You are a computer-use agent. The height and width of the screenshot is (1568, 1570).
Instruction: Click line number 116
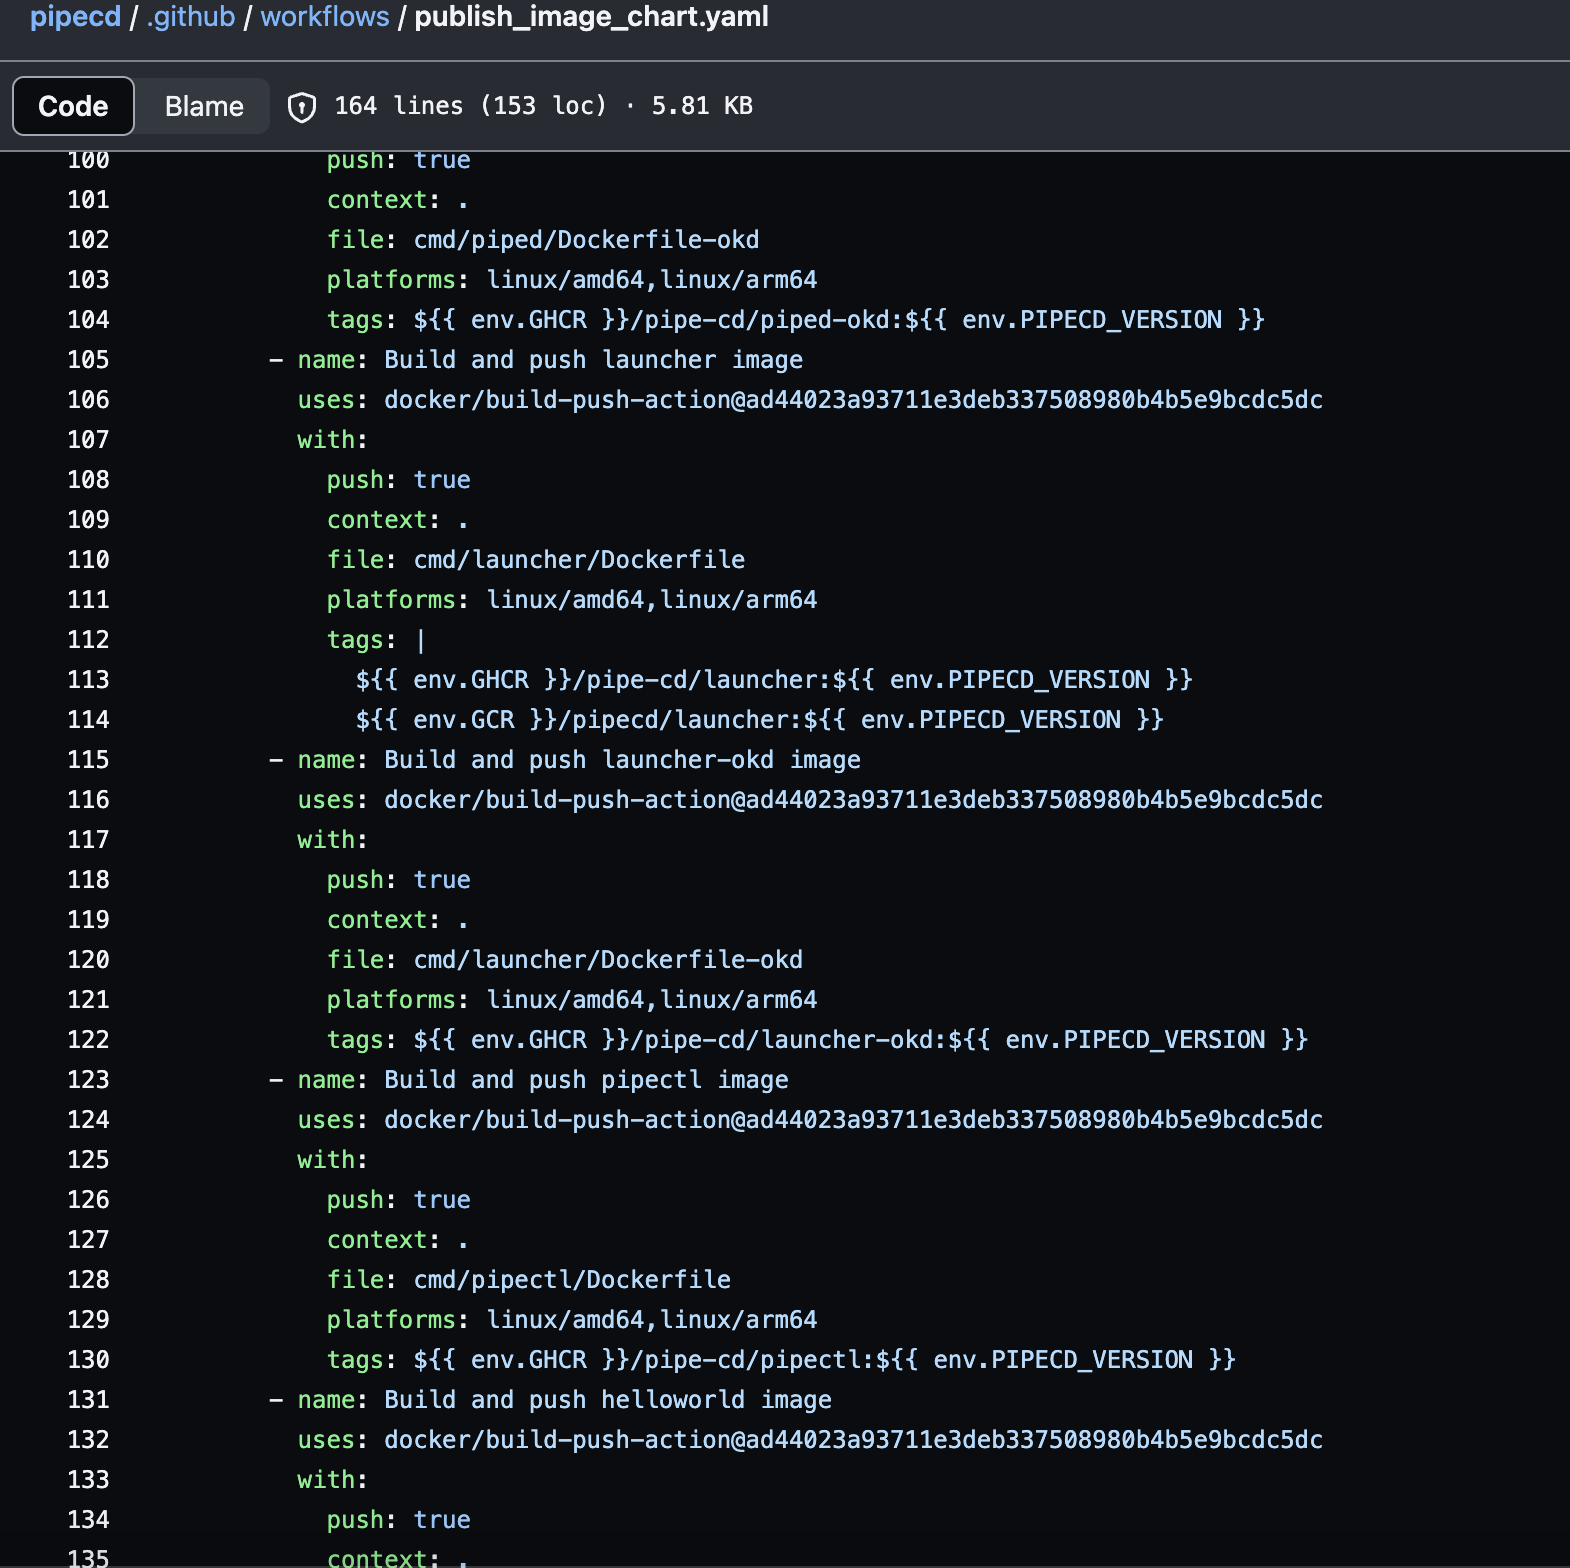(x=88, y=800)
